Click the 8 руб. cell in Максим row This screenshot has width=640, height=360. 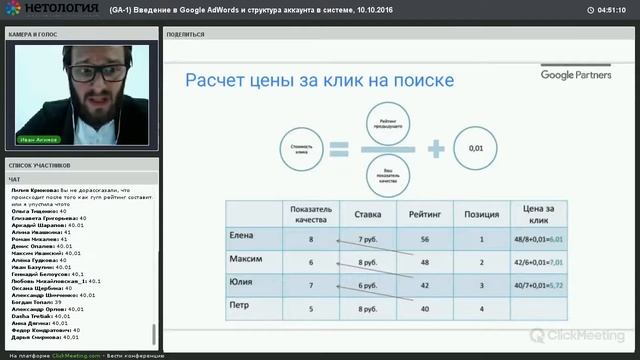[x=368, y=262]
